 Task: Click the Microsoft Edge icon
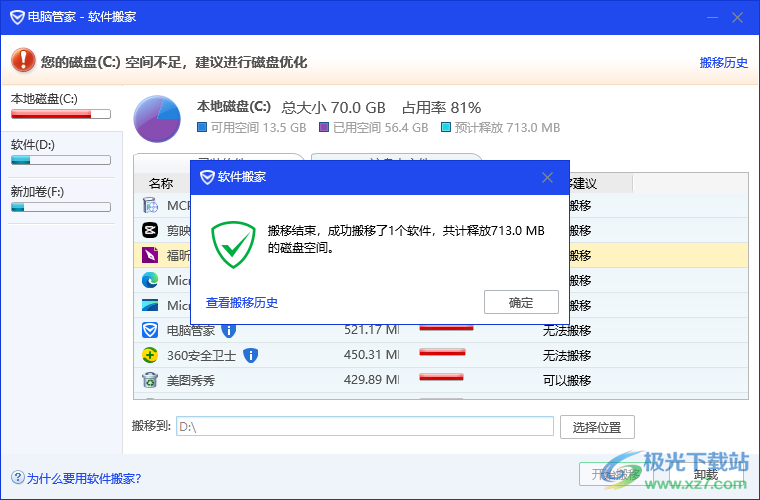150,280
